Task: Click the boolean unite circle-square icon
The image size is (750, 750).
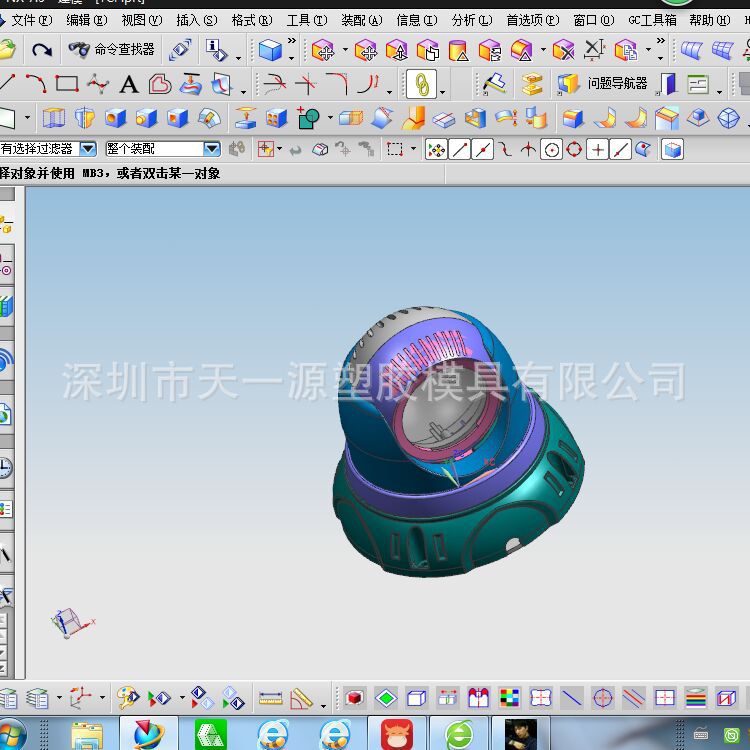Action: point(309,118)
